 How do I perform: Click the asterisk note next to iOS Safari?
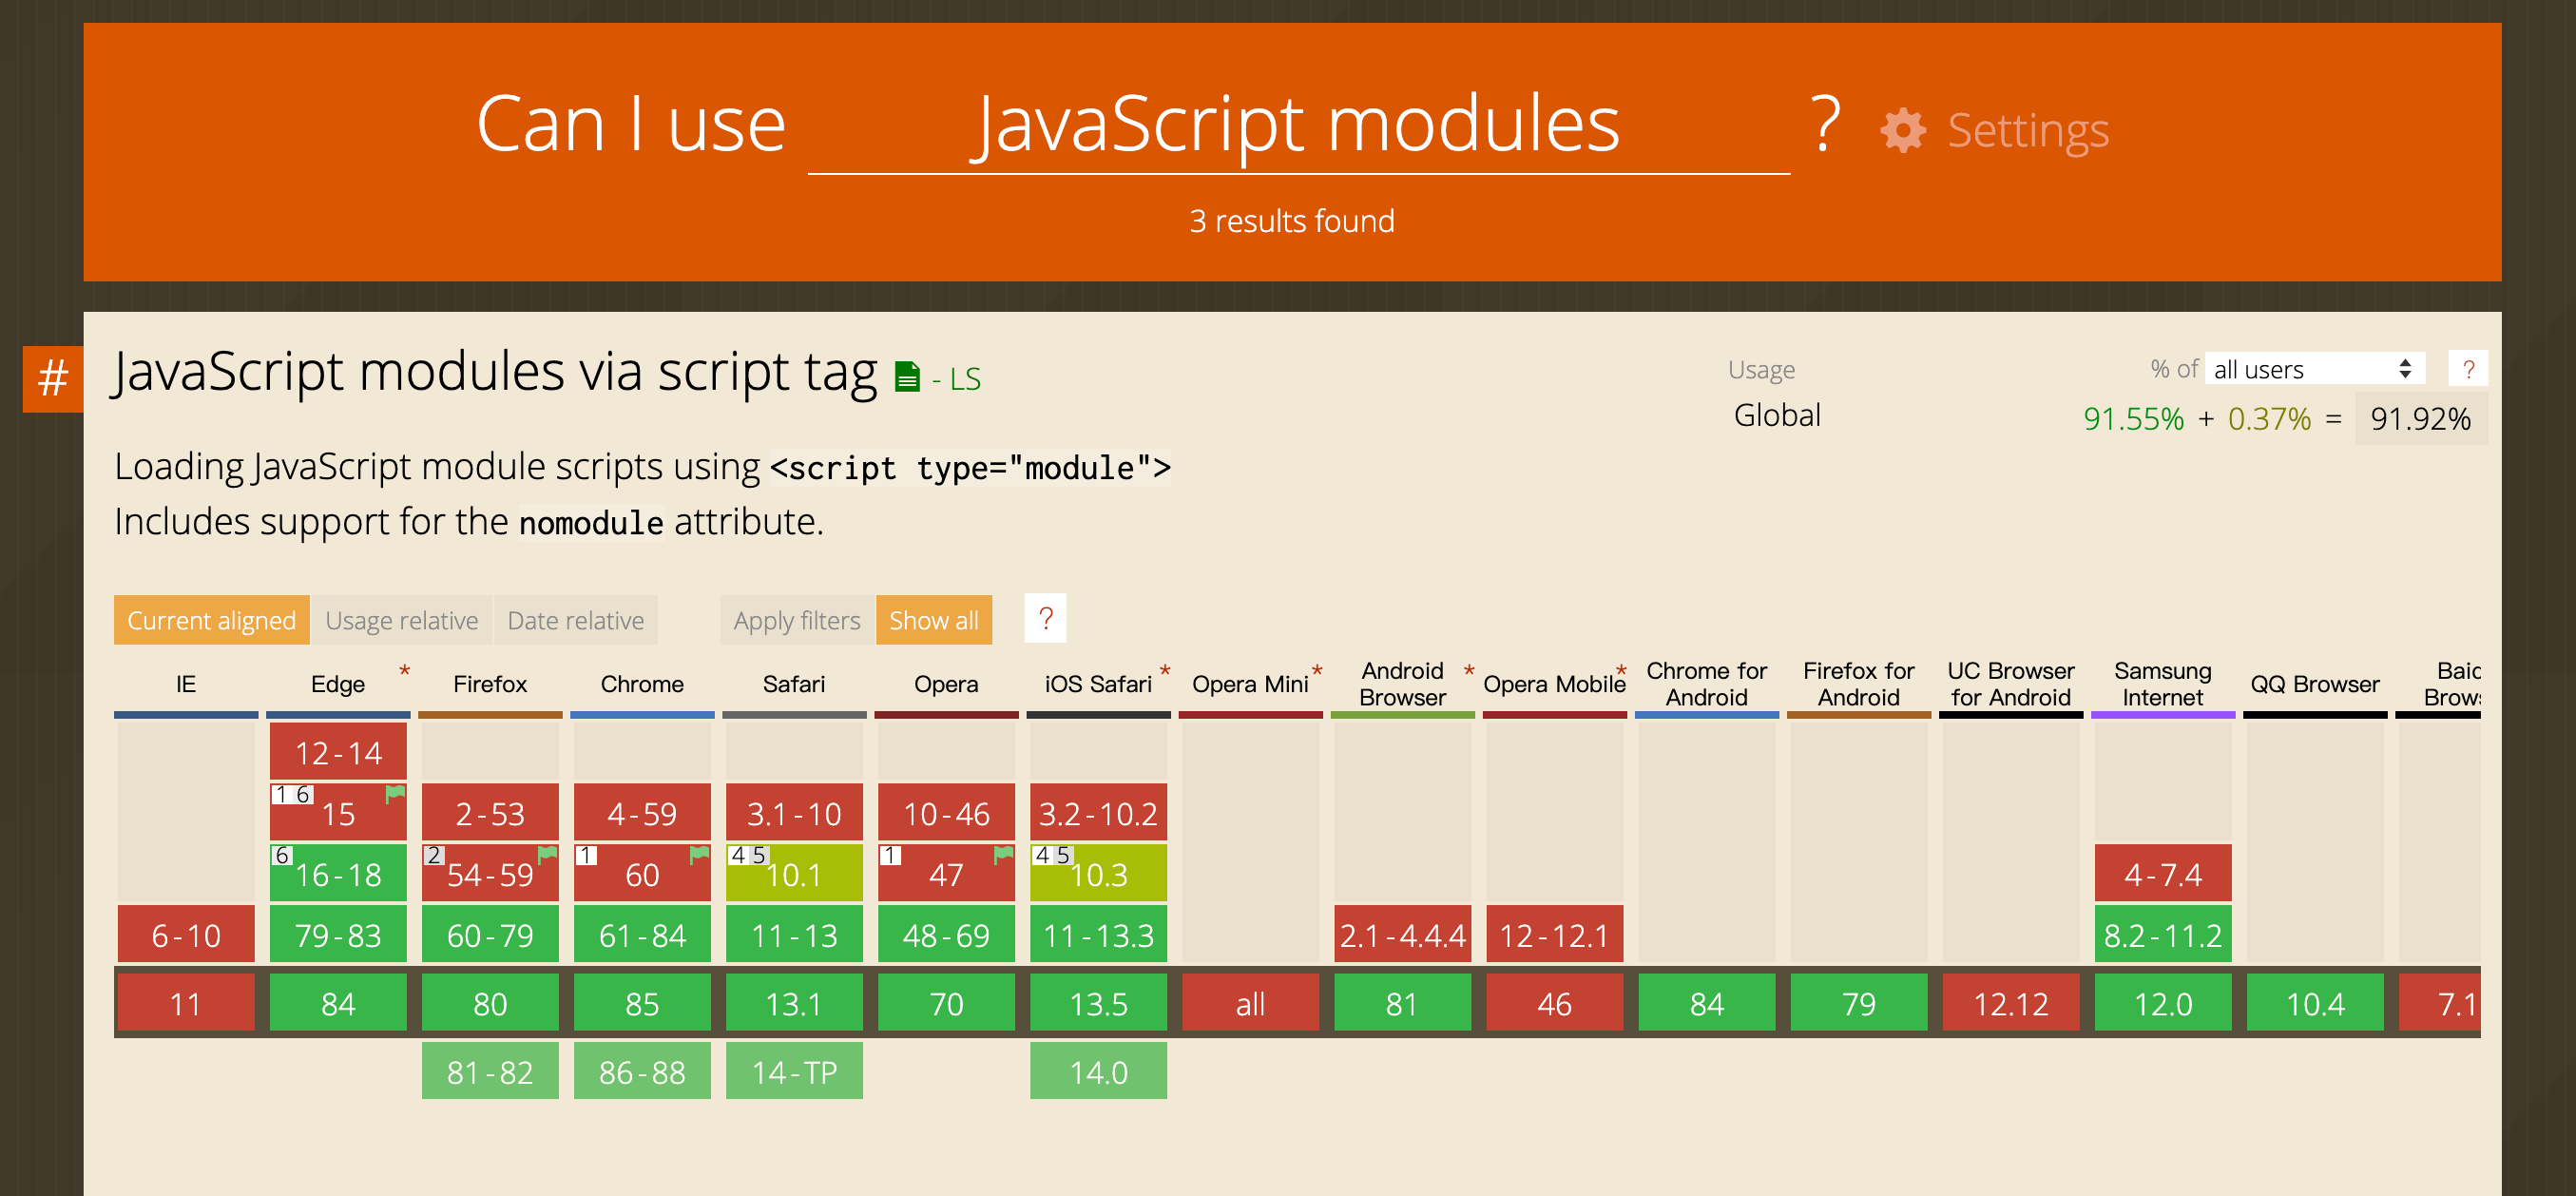(x=1165, y=671)
